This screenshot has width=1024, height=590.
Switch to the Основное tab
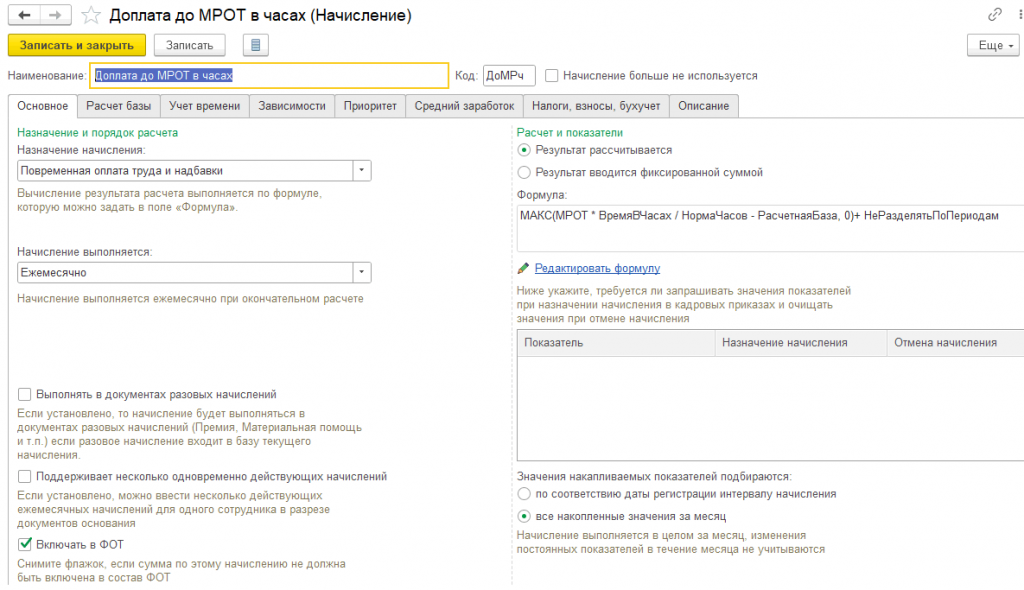point(42,106)
